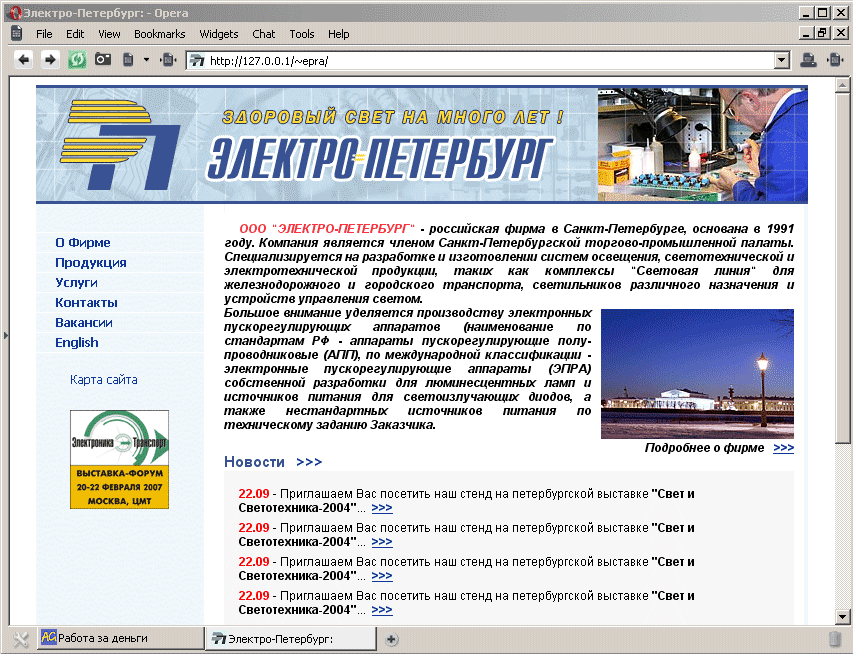Go forward with the Forward arrow button

50,60
